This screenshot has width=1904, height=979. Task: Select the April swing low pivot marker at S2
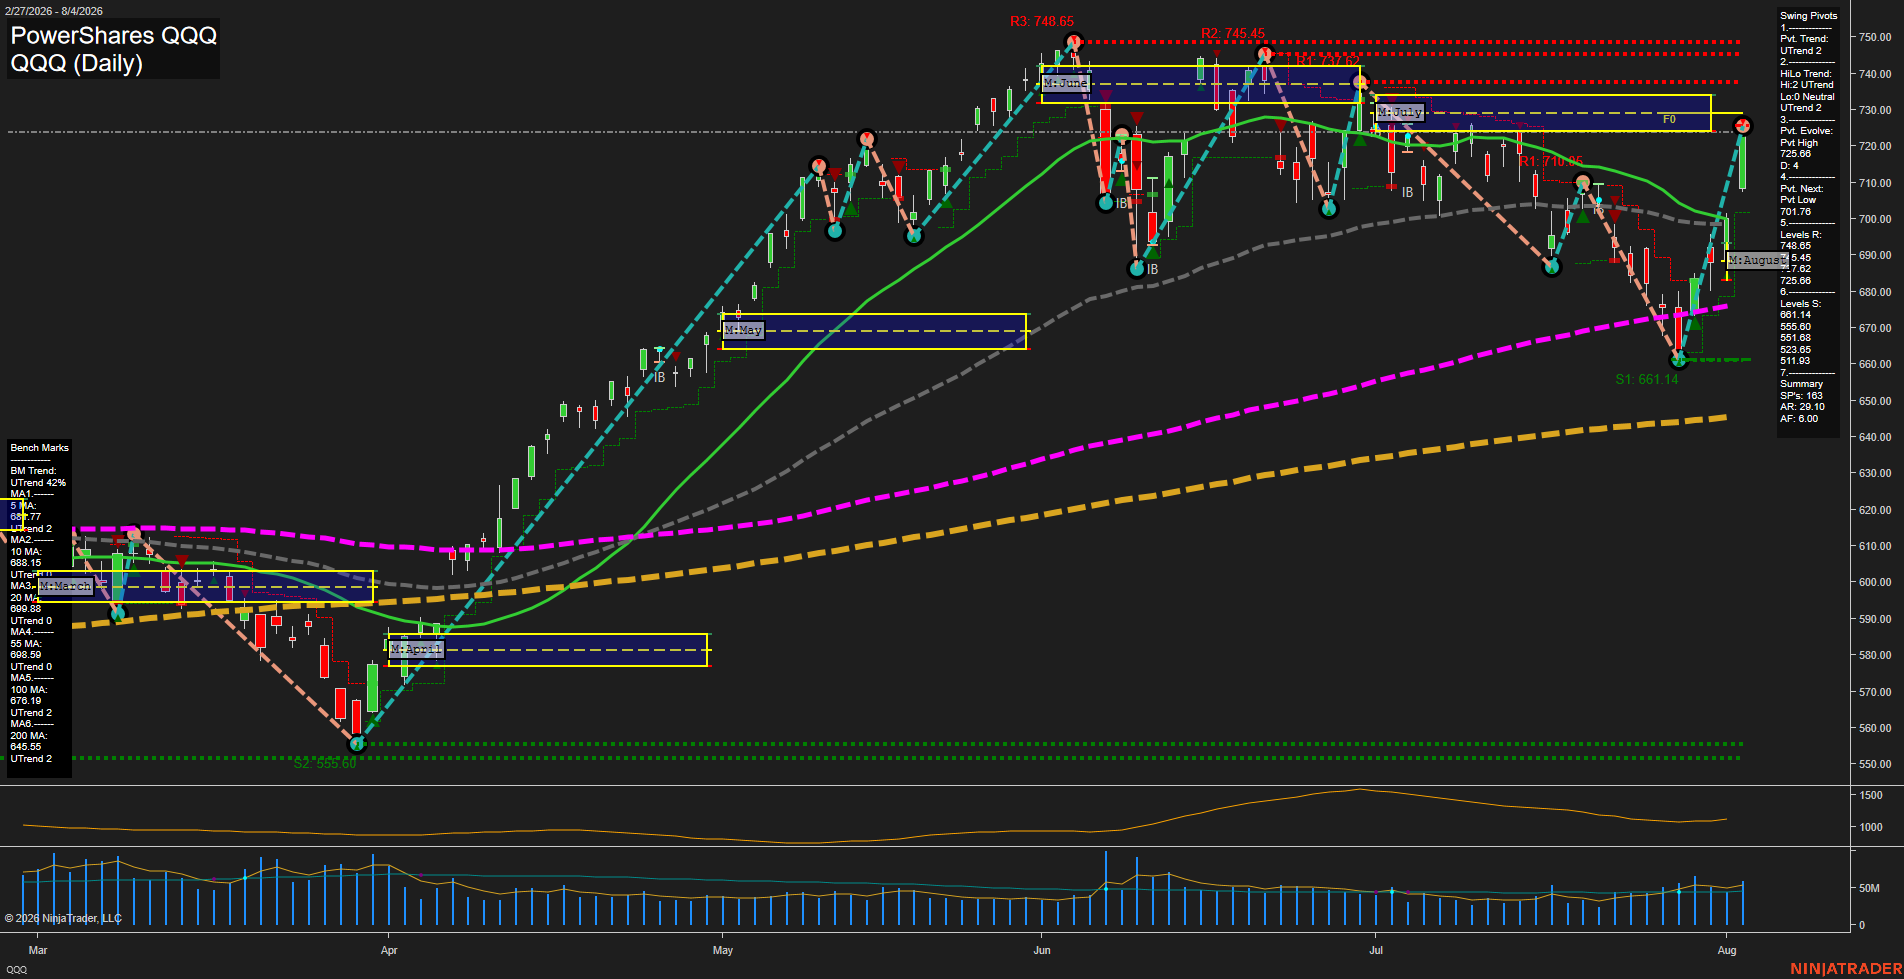(x=357, y=744)
